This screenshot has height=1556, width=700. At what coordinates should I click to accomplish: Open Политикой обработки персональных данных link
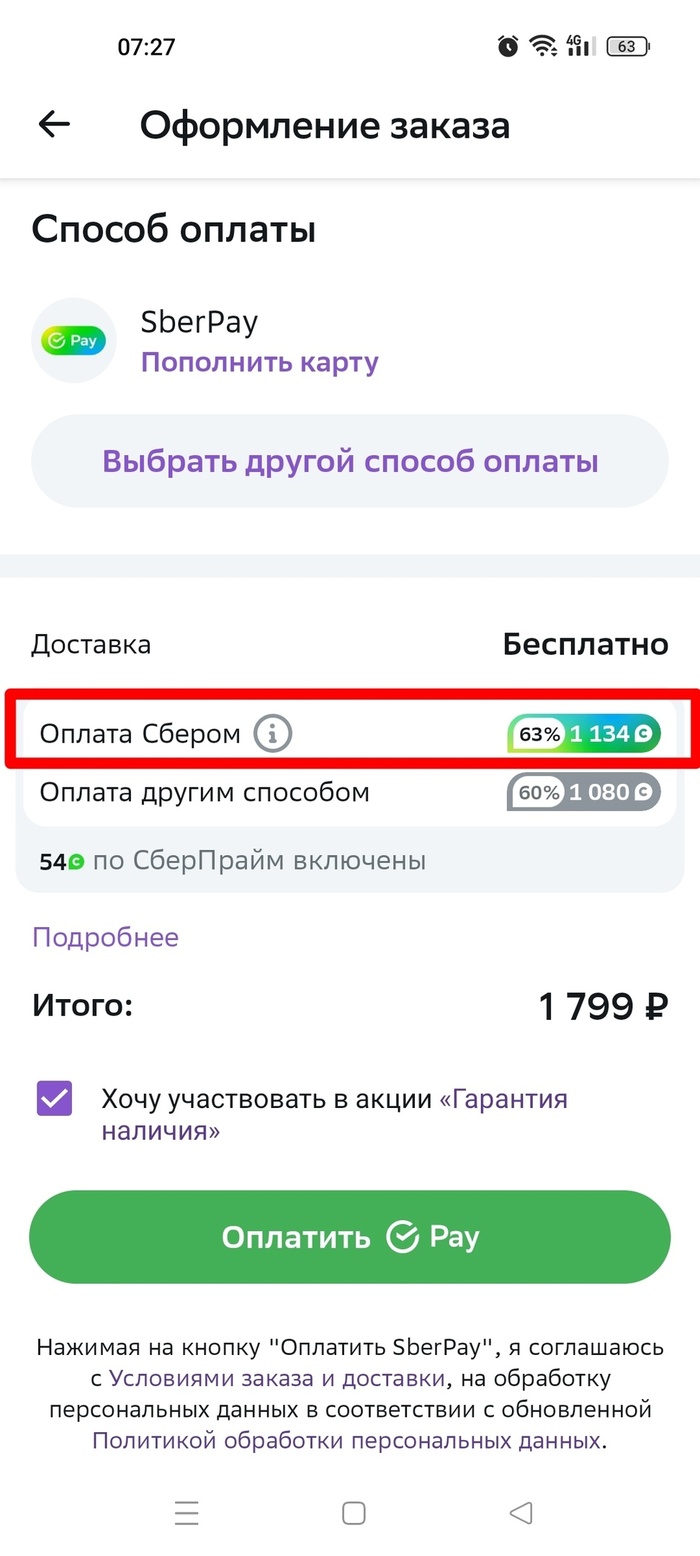348,1440
